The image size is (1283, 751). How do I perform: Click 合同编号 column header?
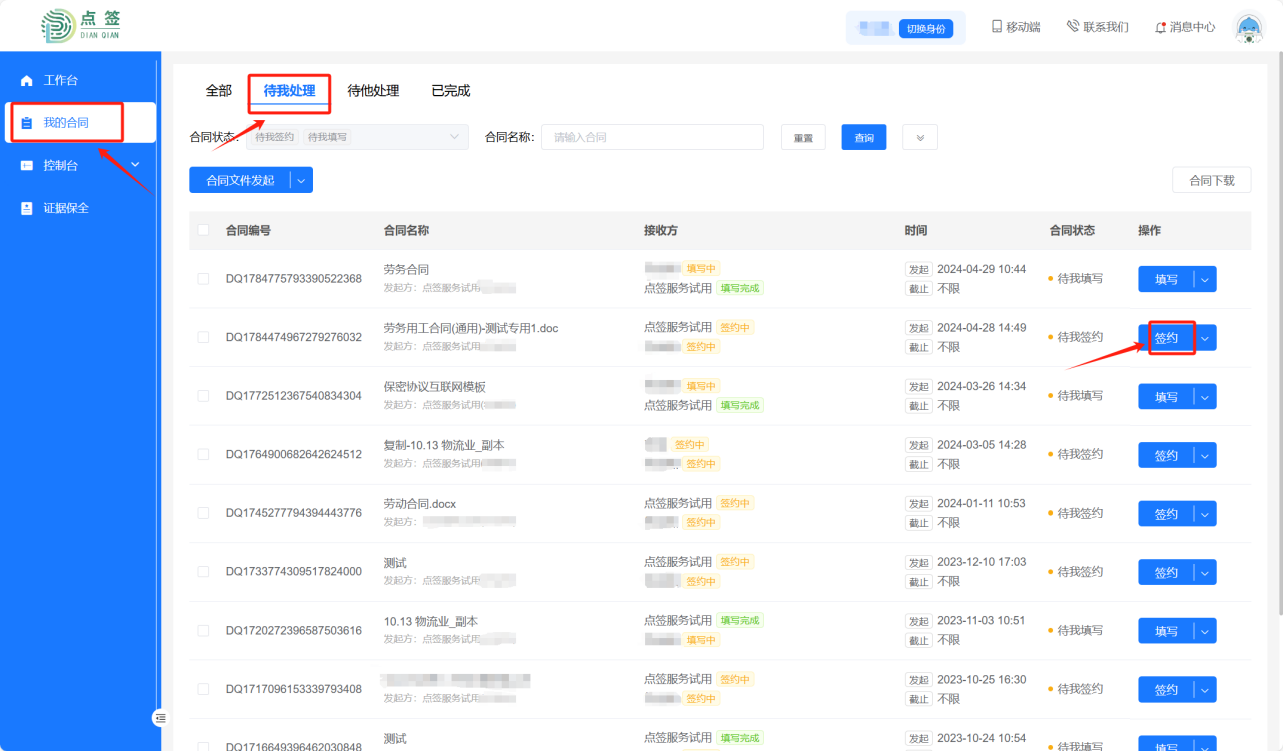pos(248,230)
